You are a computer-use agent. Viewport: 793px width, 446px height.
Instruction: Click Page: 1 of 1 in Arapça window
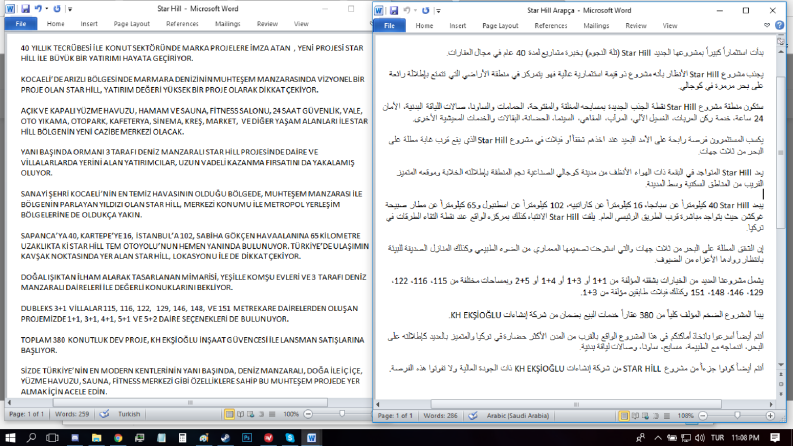click(395, 416)
